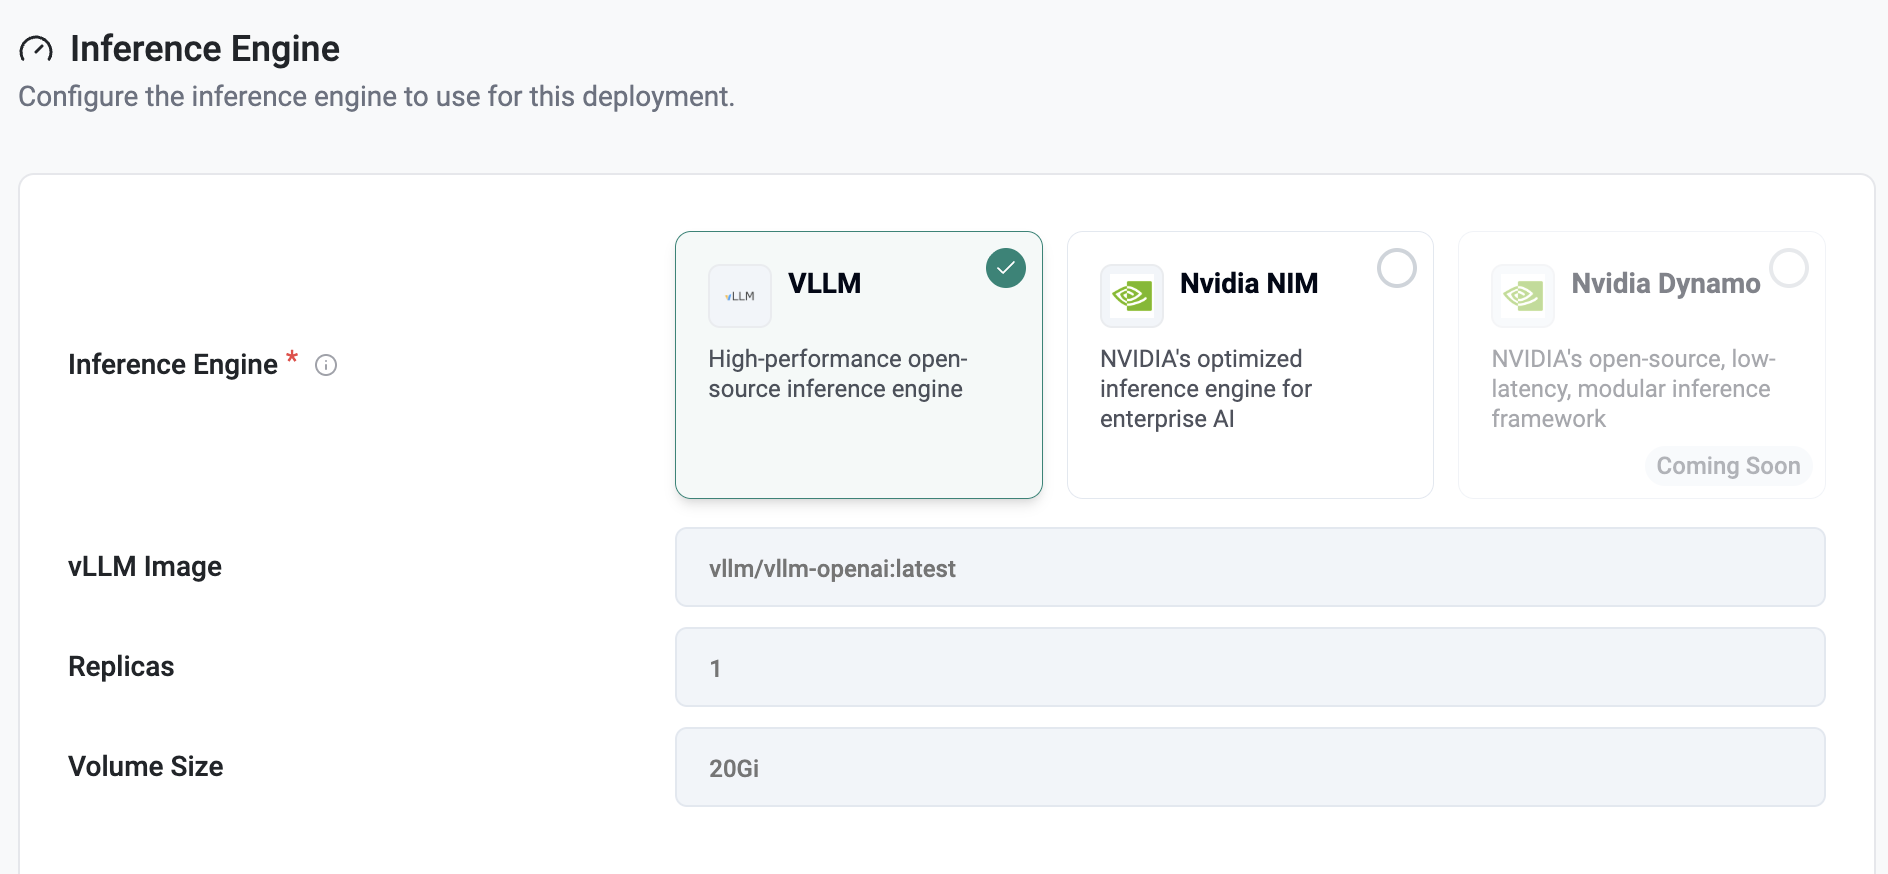Image resolution: width=1888 pixels, height=874 pixels.
Task: Click the VLLM card title
Action: click(x=824, y=284)
